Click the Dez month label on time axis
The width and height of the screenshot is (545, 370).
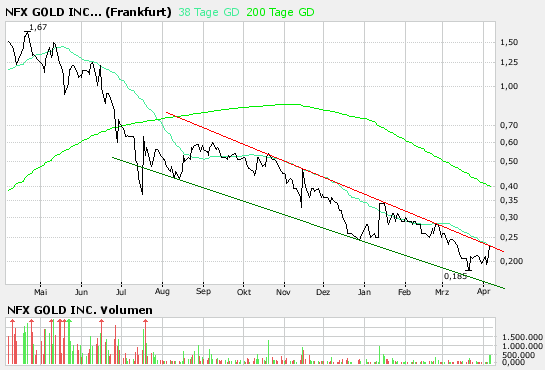click(323, 292)
